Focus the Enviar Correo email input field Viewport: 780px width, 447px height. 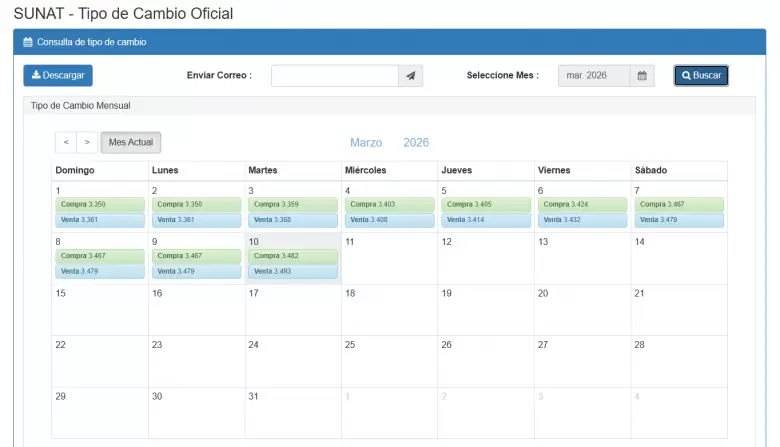pos(335,76)
